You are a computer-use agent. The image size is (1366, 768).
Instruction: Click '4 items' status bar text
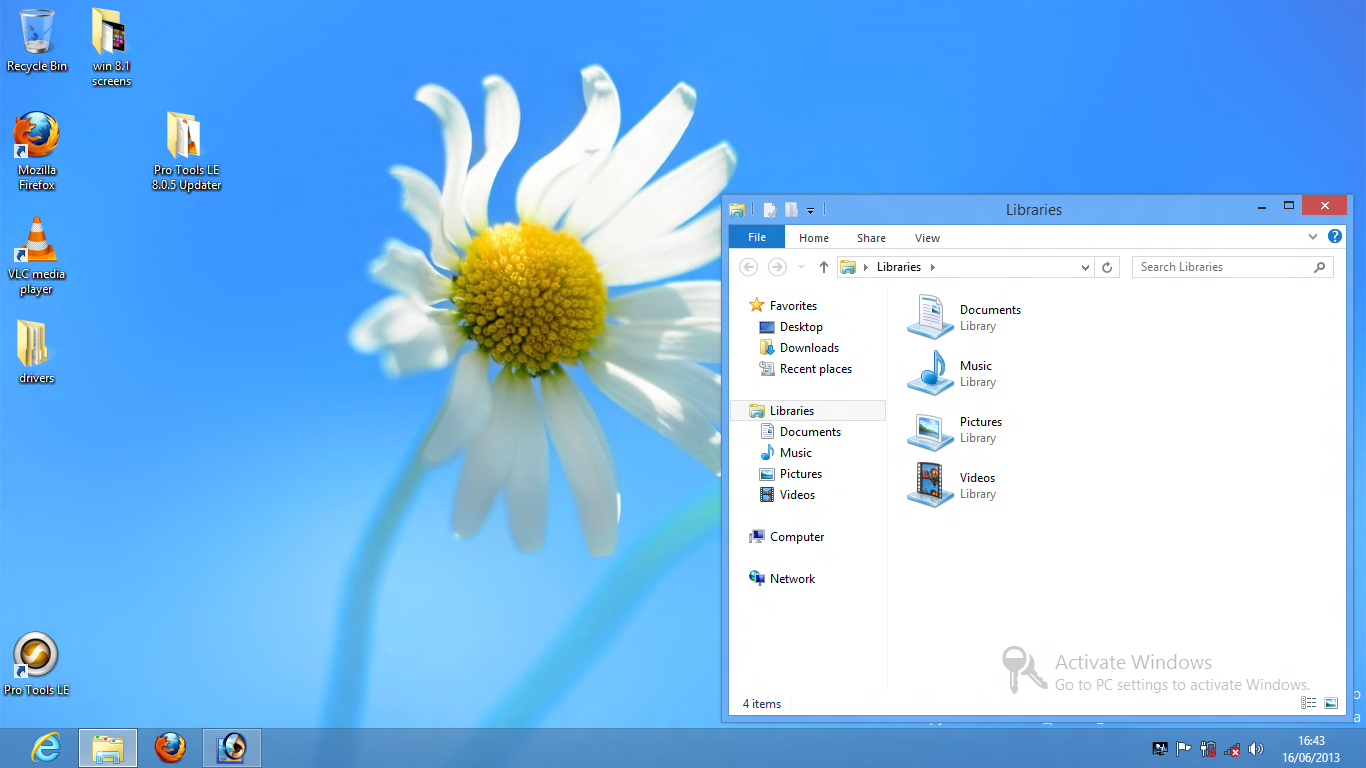pyautogui.click(x=762, y=704)
